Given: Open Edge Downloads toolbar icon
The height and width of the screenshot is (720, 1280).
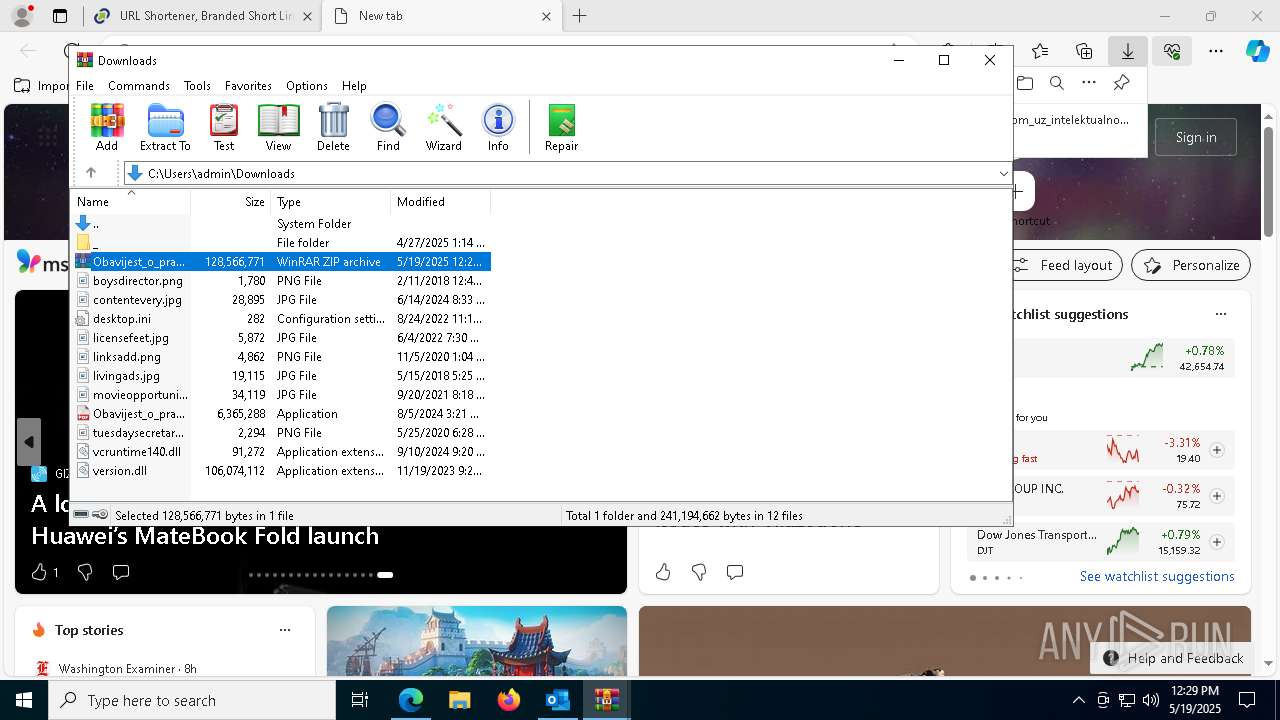Looking at the screenshot, I should (x=1128, y=51).
